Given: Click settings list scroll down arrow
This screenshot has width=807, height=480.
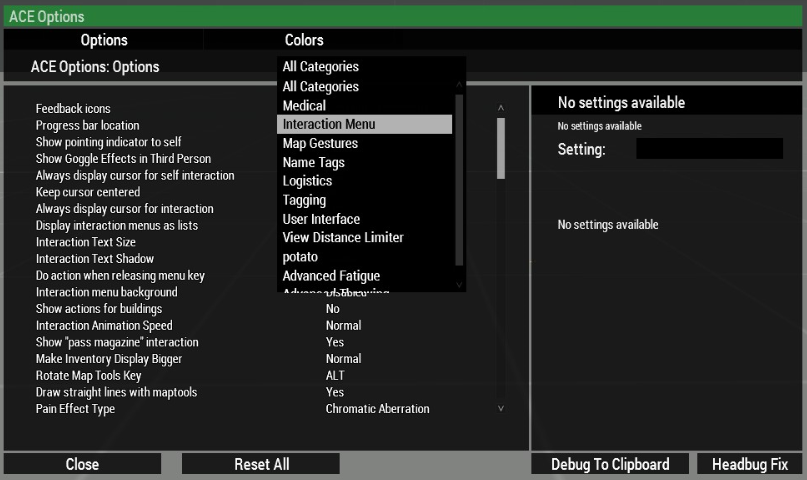Looking at the screenshot, I should point(501,408).
